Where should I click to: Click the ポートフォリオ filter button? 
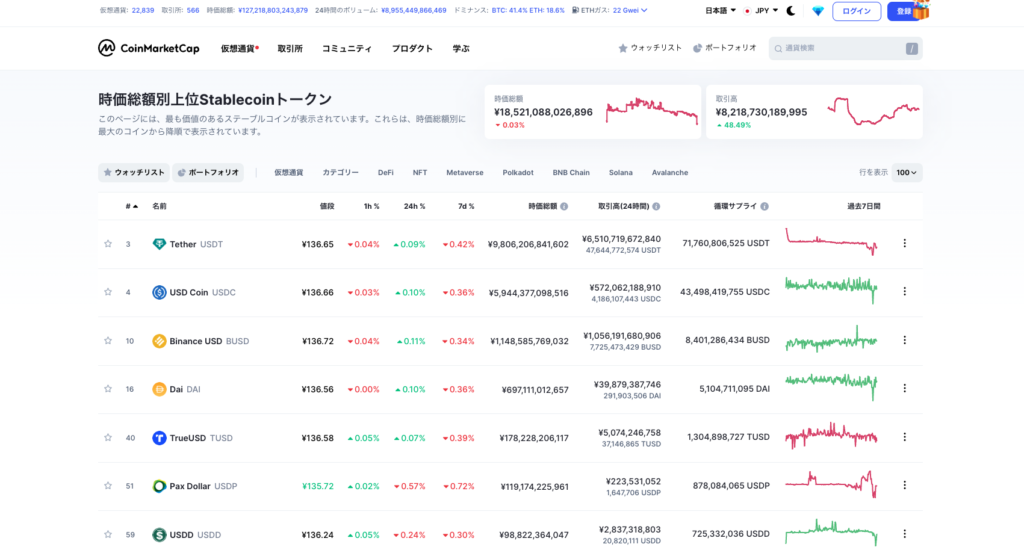tap(208, 172)
